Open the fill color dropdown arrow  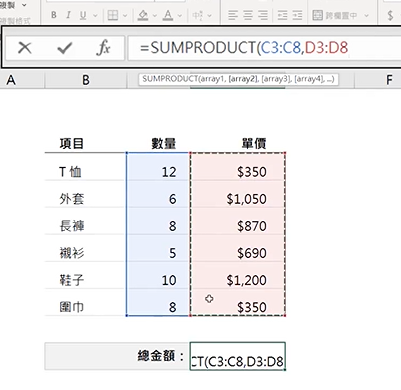(x=155, y=15)
